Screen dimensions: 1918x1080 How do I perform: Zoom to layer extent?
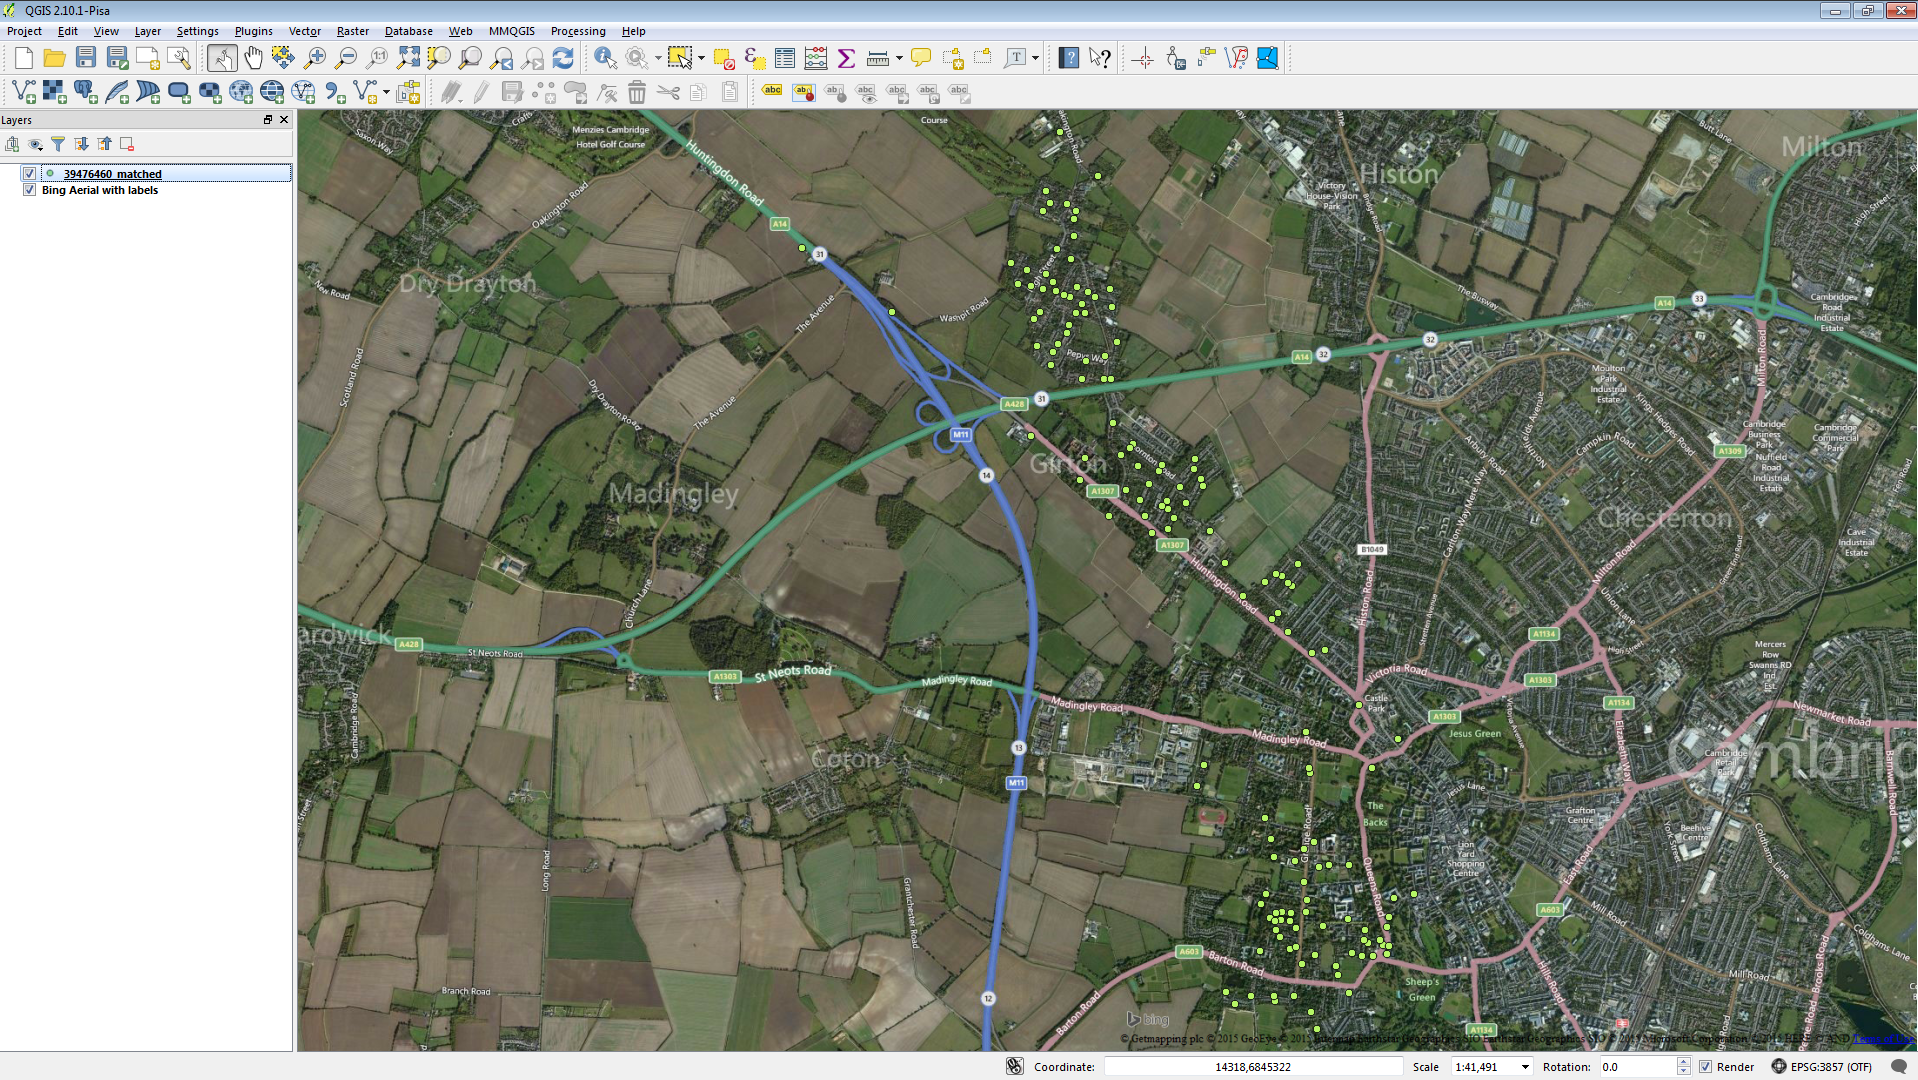tap(470, 58)
